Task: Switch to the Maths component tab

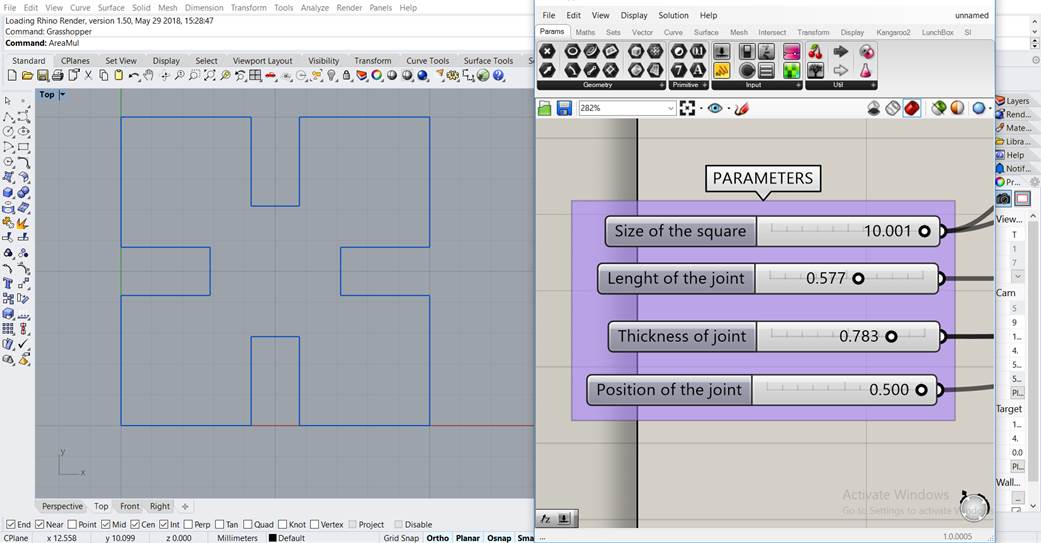Action: 585,32
